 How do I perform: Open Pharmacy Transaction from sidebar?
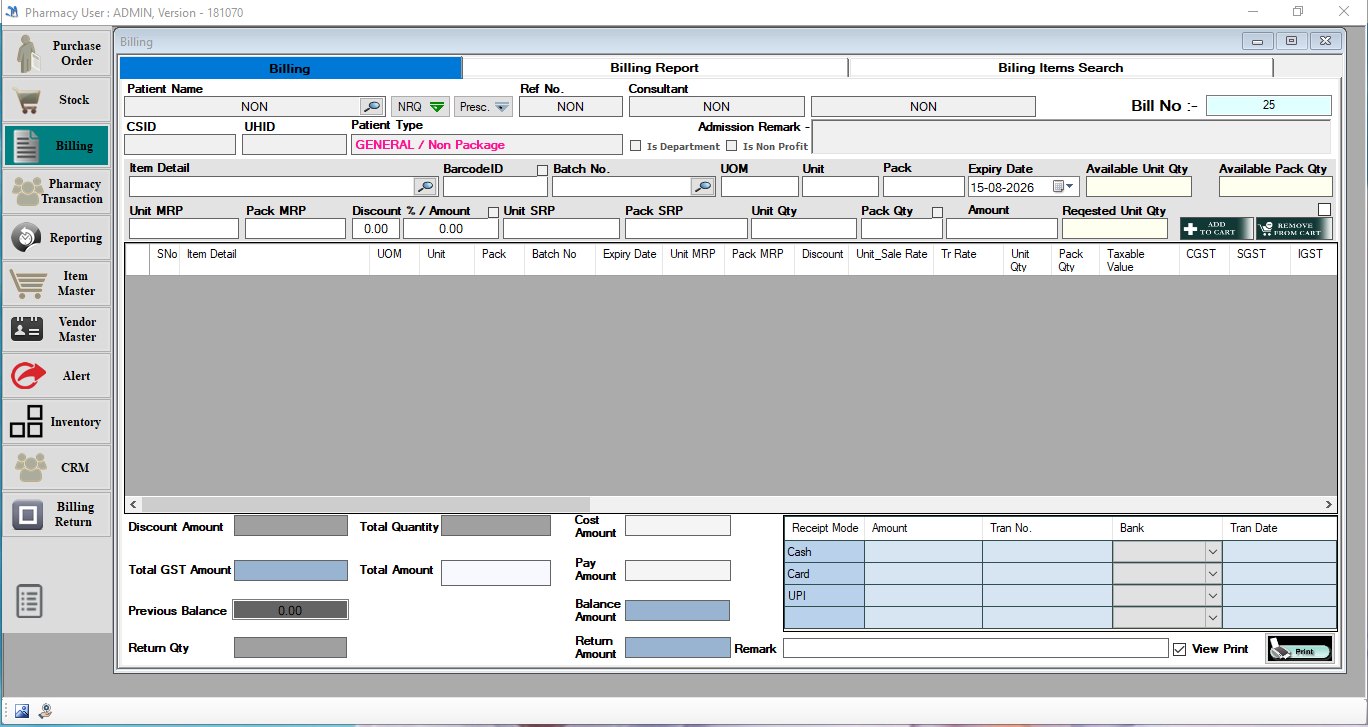point(56,191)
